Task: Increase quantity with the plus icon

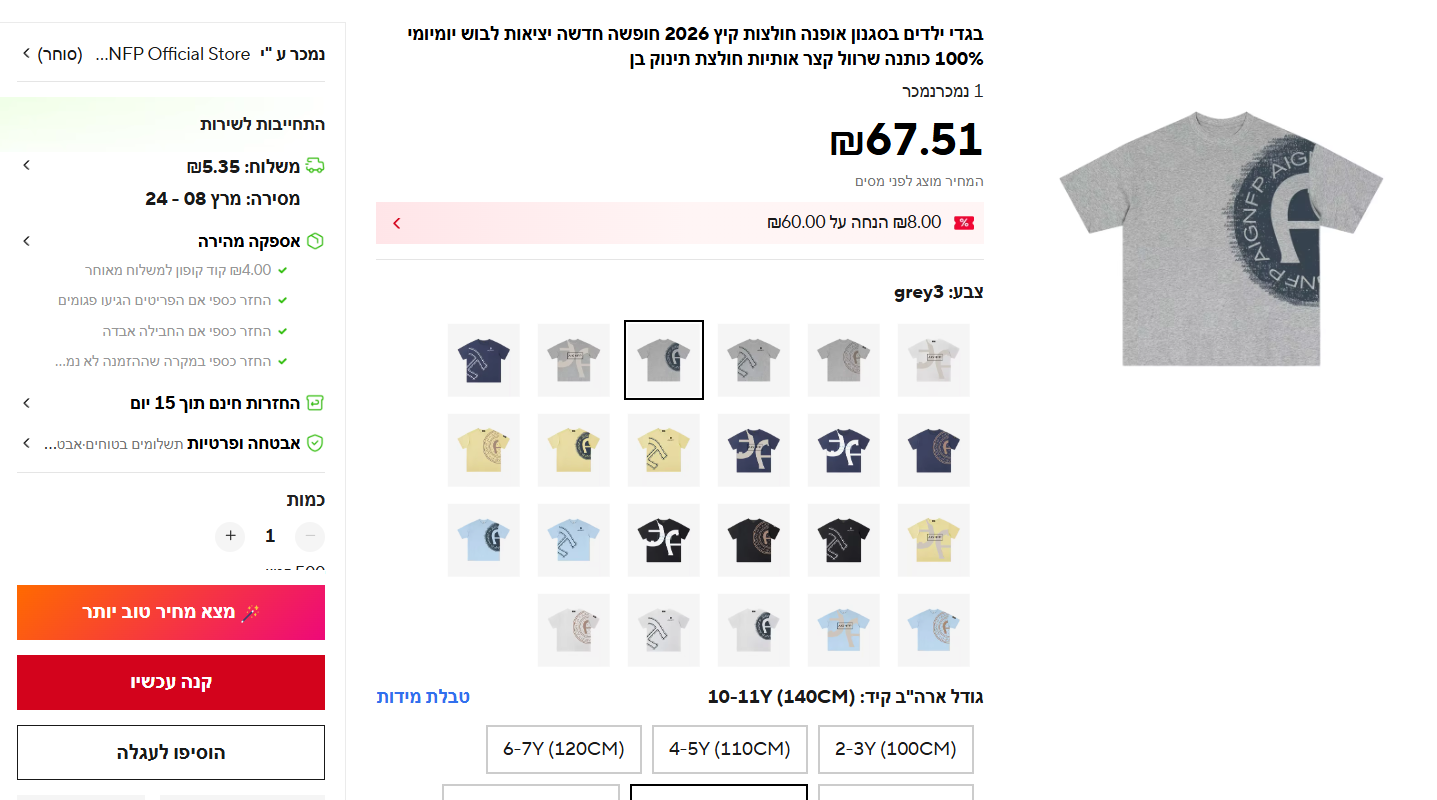Action: tap(230, 536)
